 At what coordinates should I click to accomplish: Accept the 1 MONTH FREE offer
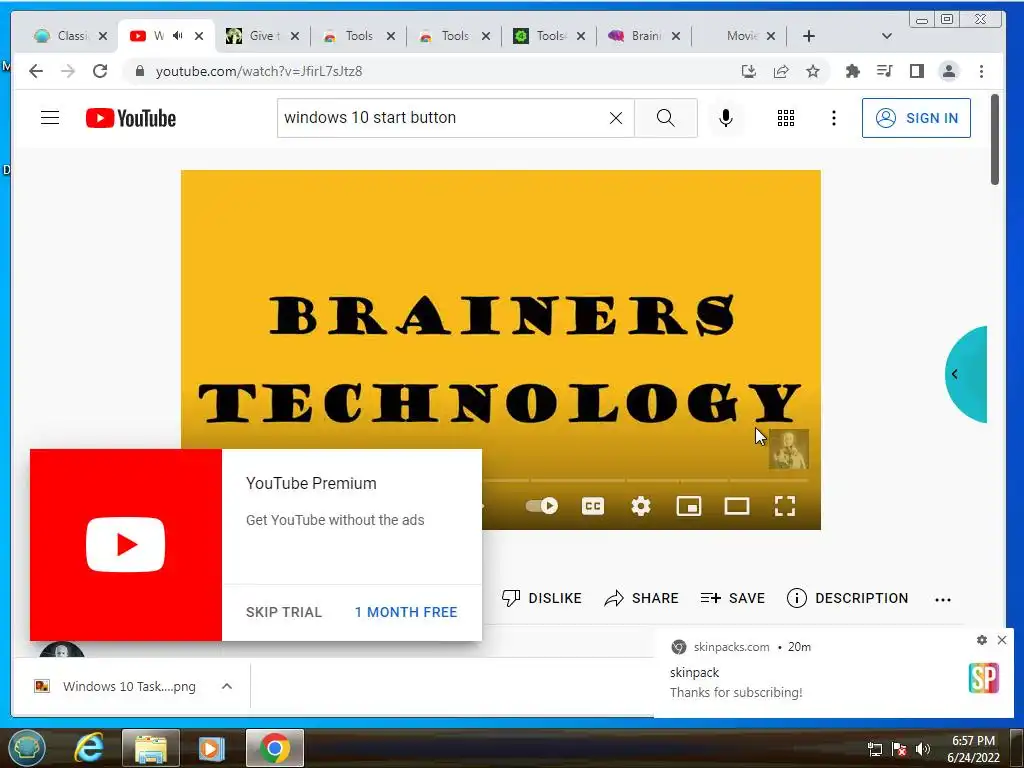point(406,612)
